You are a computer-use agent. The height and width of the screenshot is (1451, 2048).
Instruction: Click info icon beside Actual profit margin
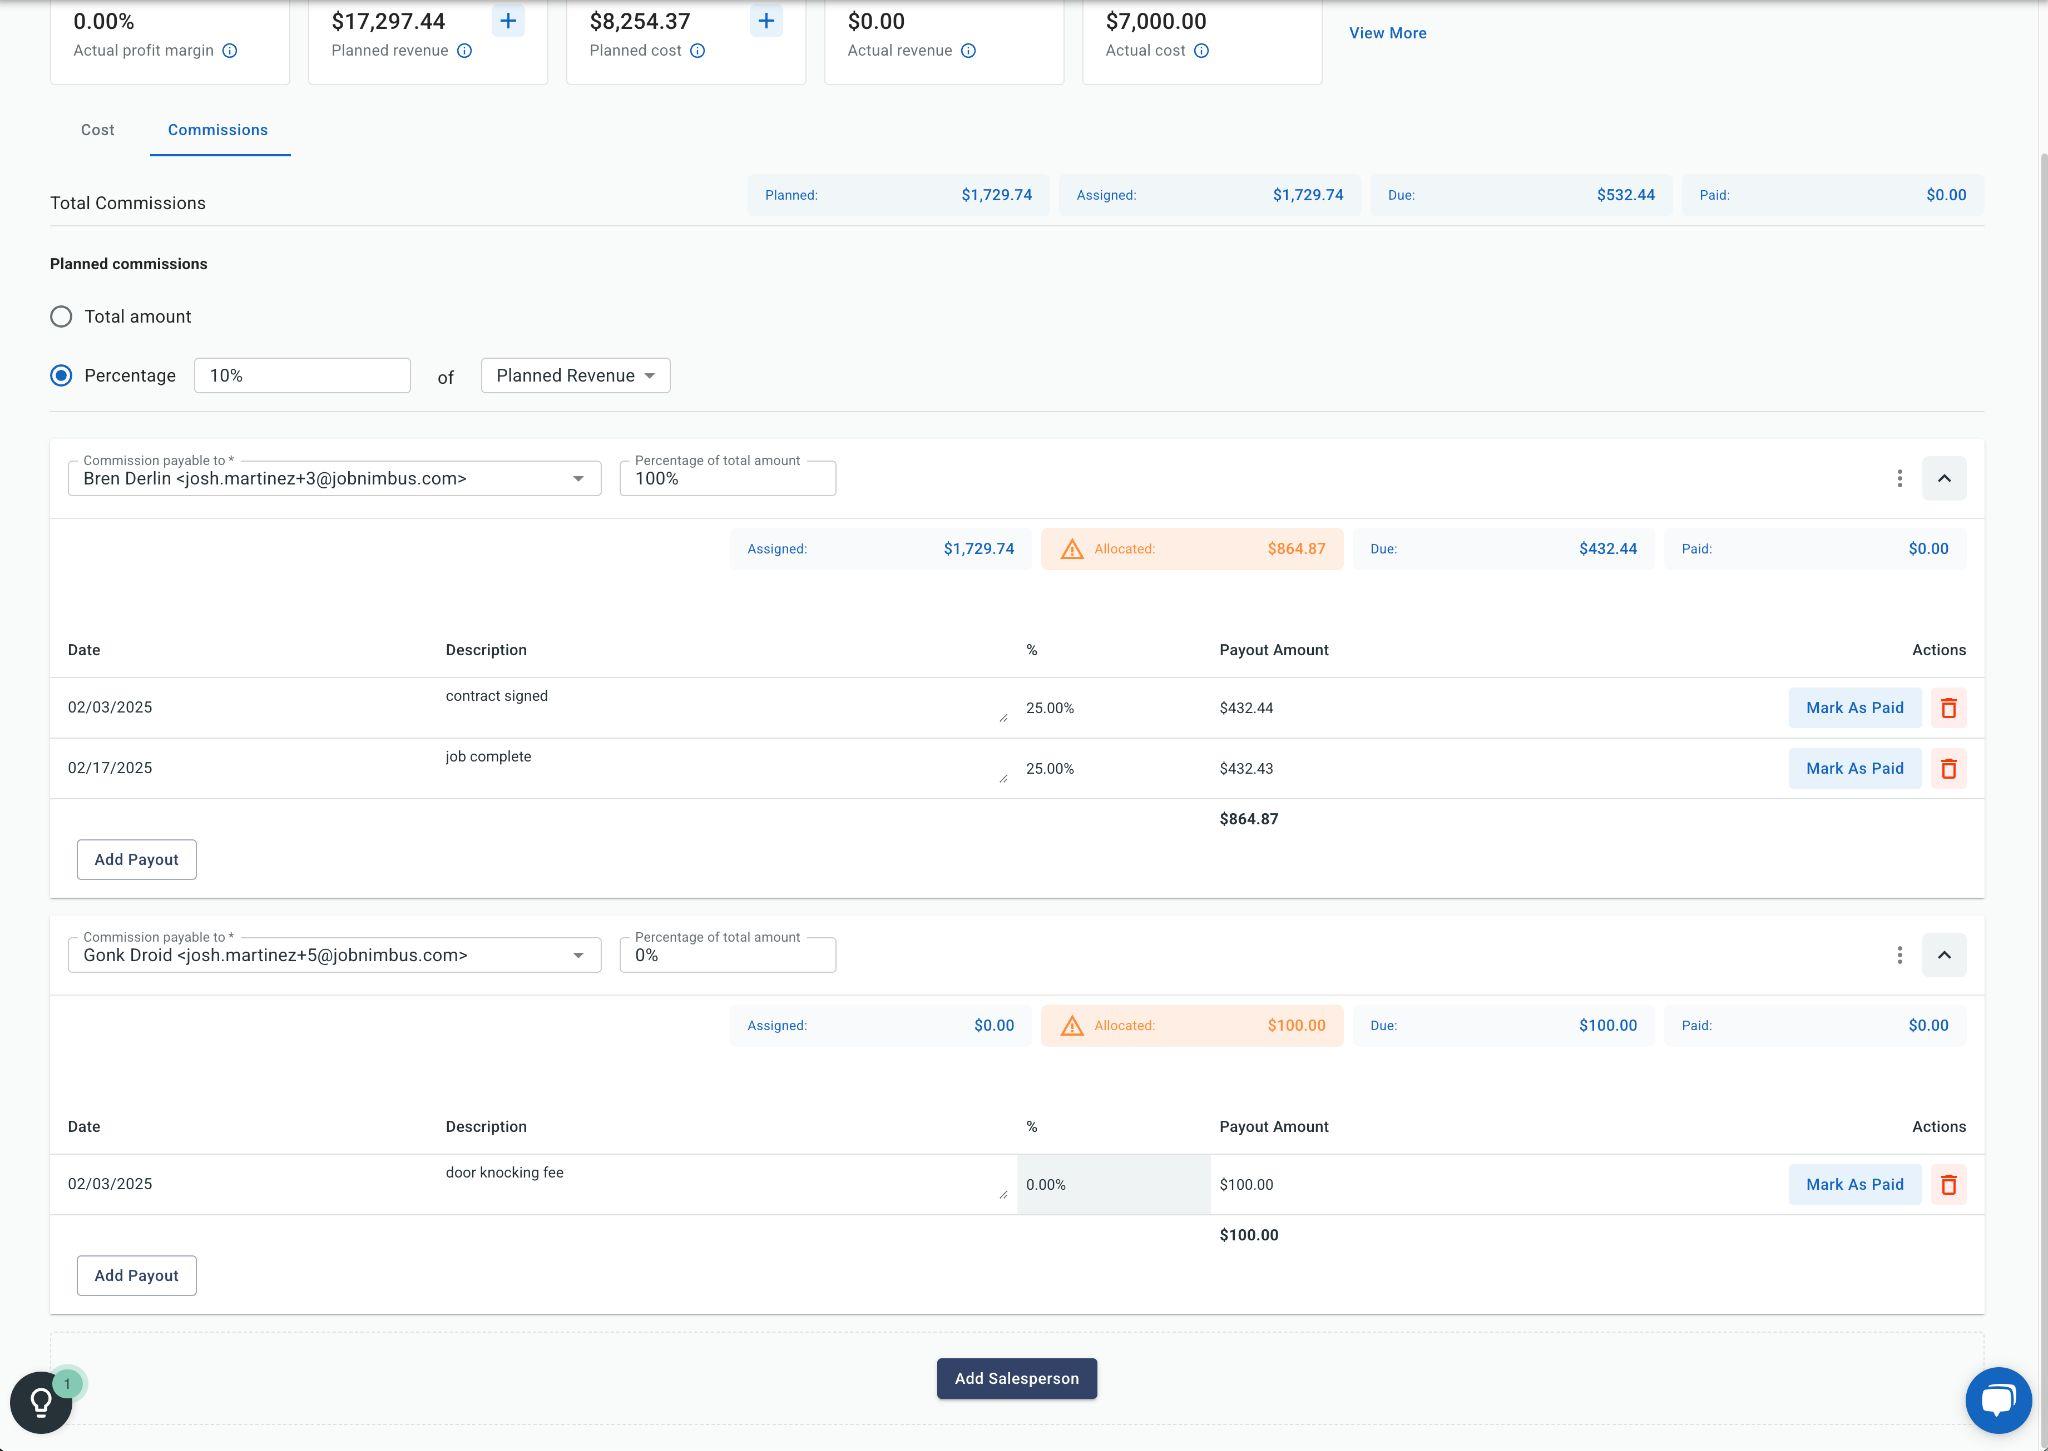(x=230, y=51)
